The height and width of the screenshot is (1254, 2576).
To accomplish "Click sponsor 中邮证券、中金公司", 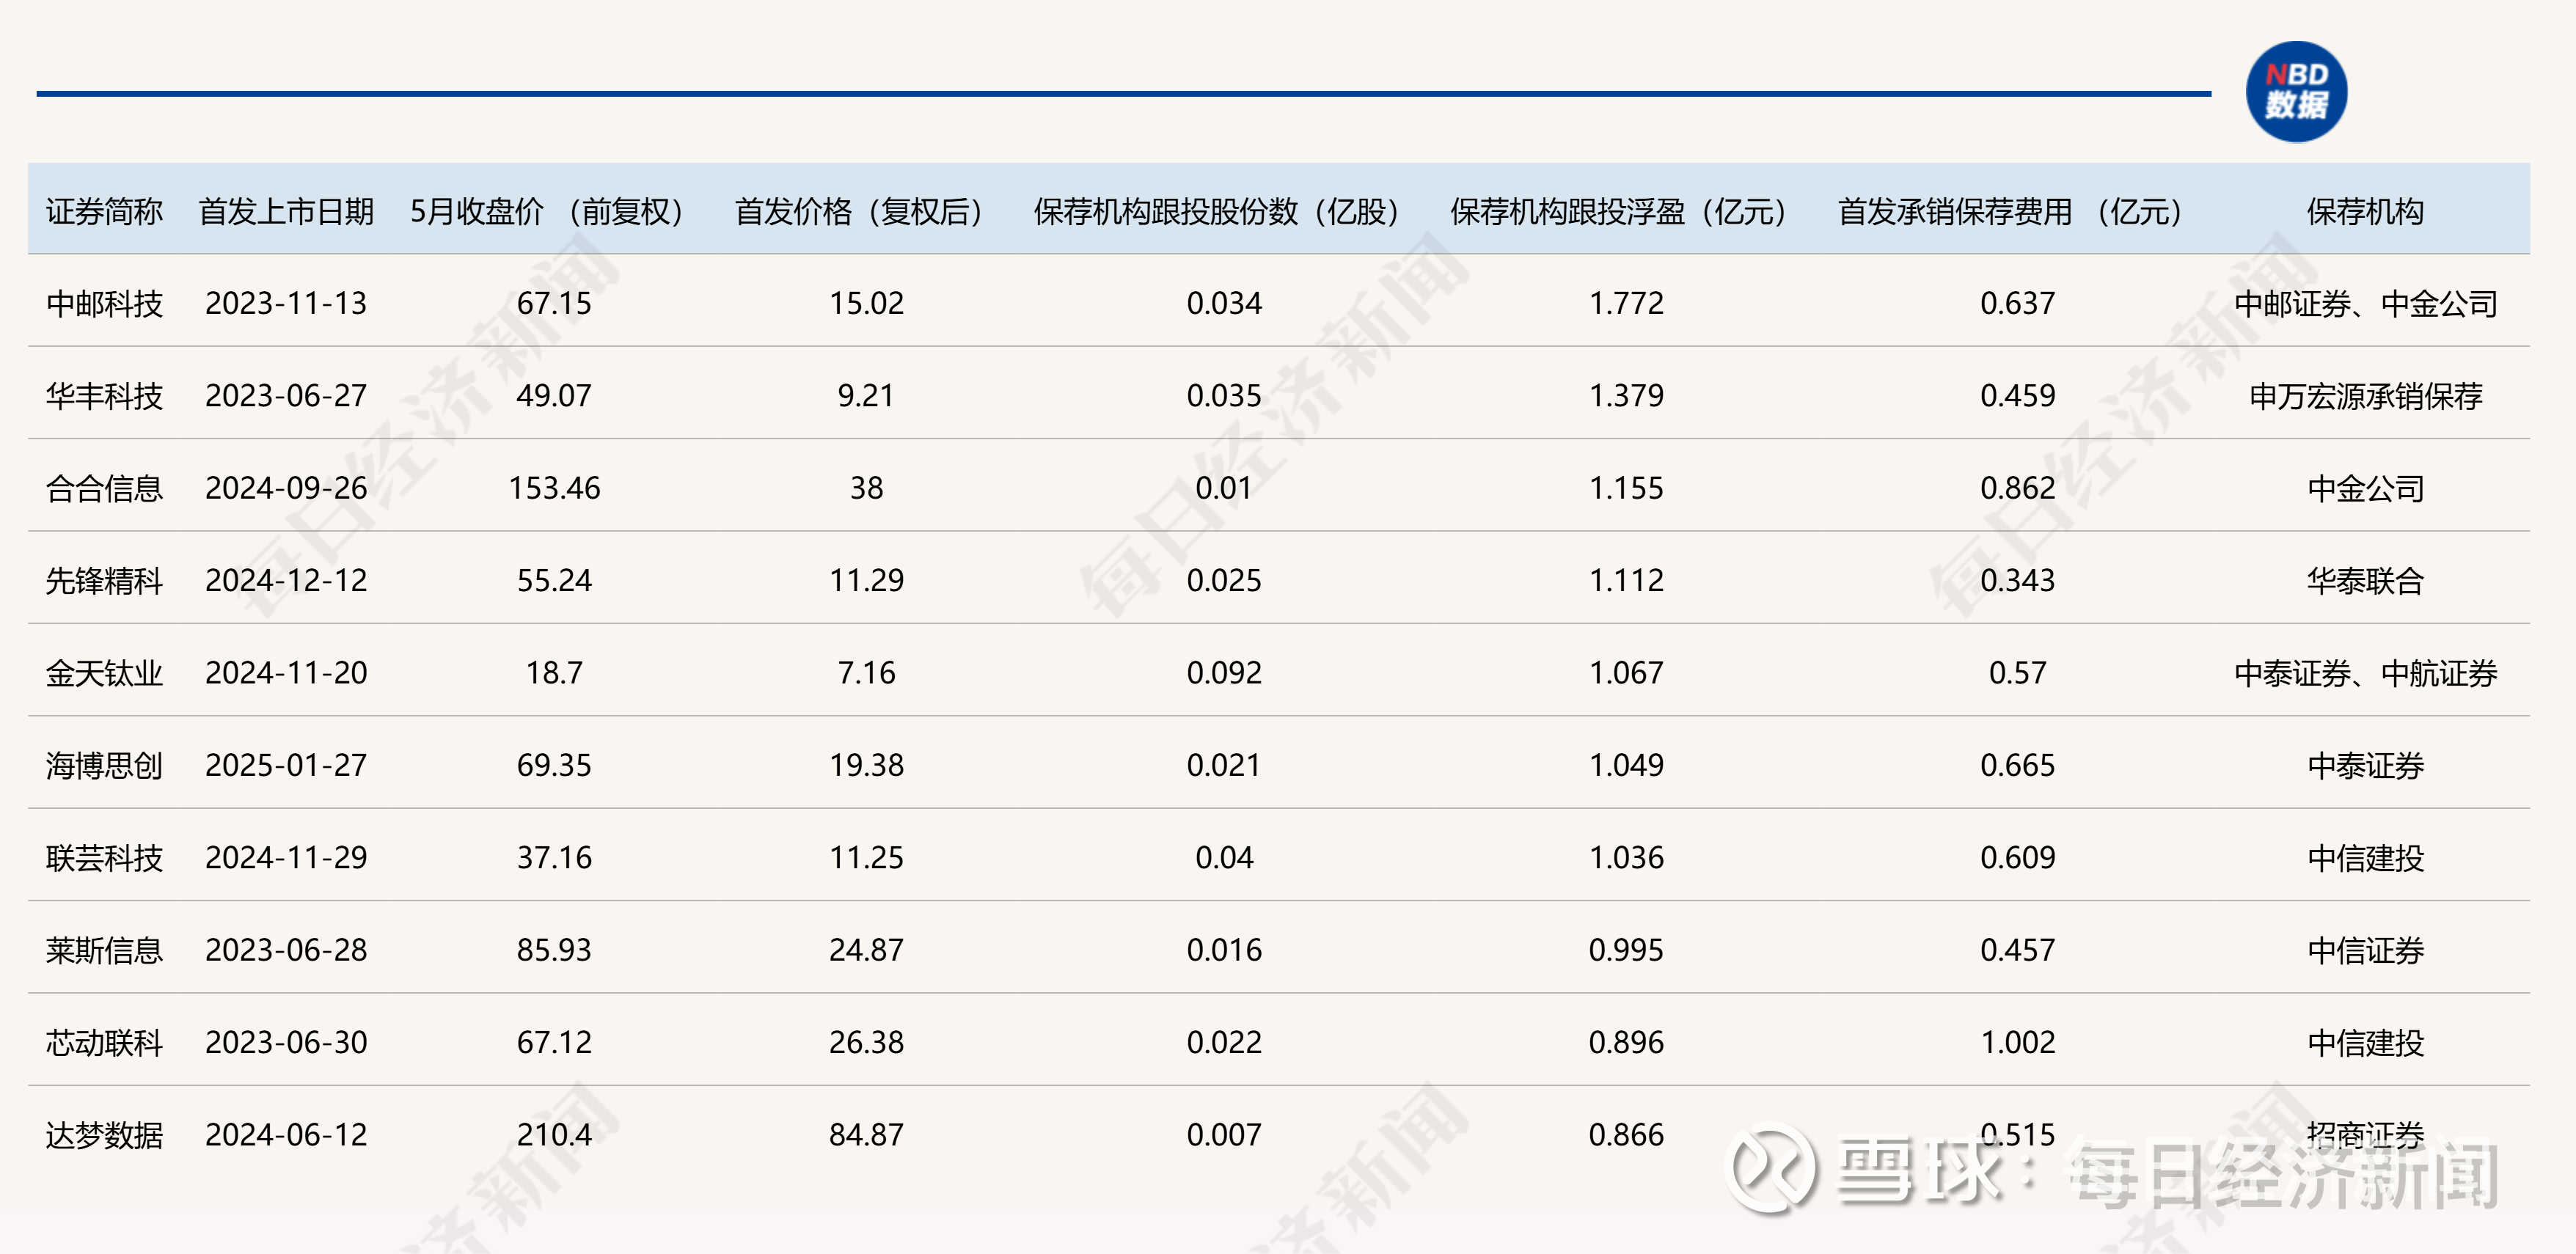I will (x=2366, y=303).
